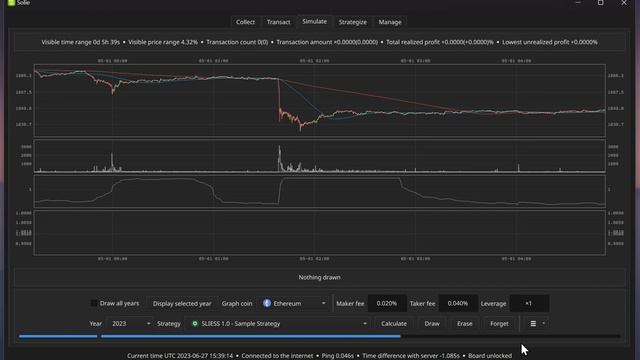
Task: Click the Nothing drawn status text
Action: [x=319, y=278]
